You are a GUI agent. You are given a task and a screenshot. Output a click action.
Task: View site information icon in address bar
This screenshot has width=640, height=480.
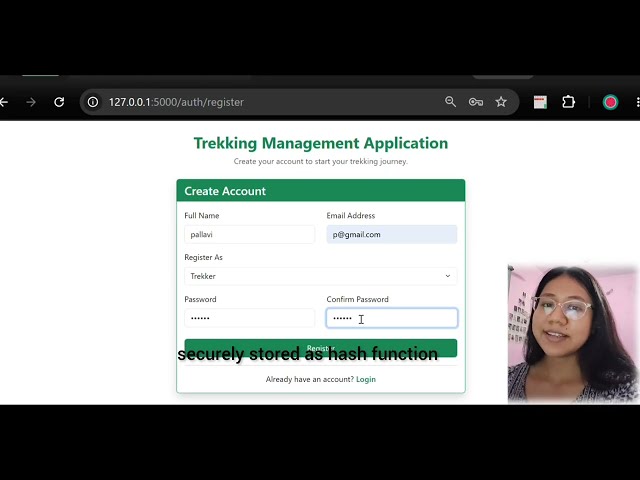[93, 102]
